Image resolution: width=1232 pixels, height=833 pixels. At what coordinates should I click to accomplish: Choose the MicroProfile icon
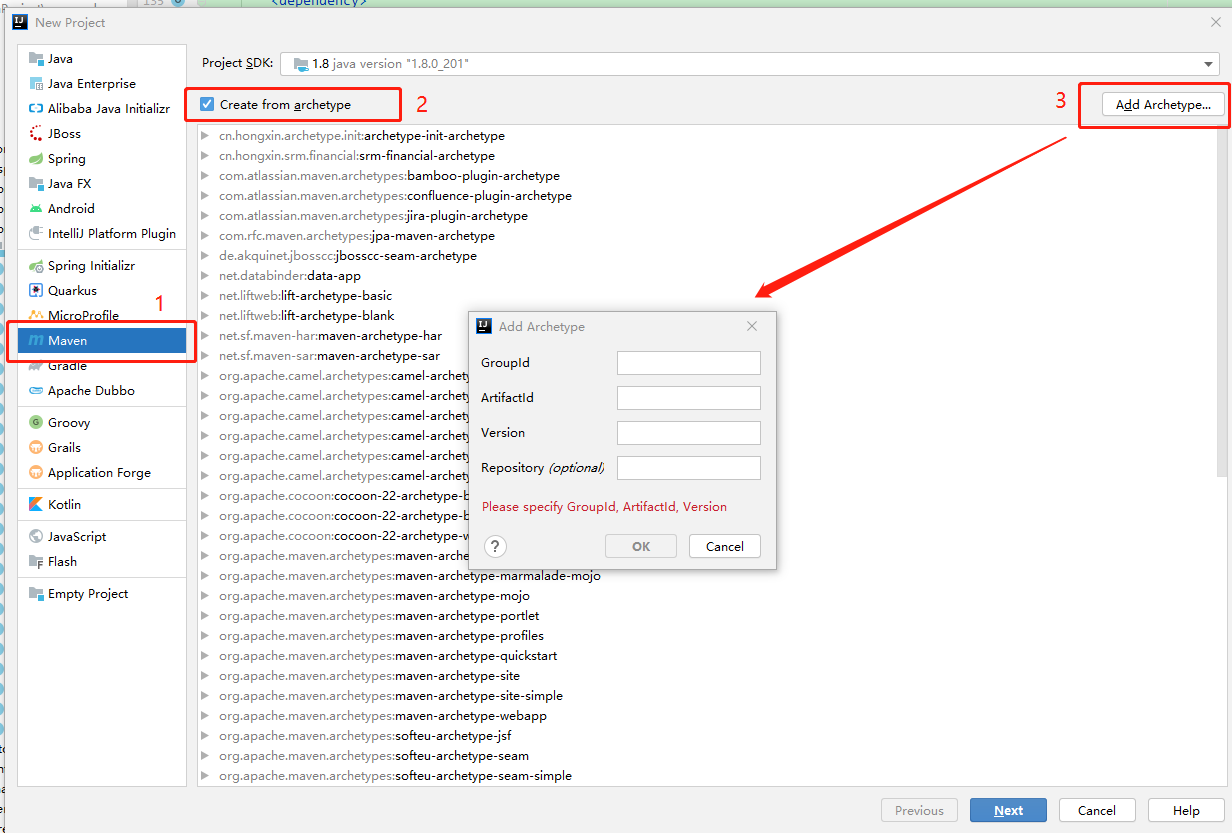tap(37, 316)
